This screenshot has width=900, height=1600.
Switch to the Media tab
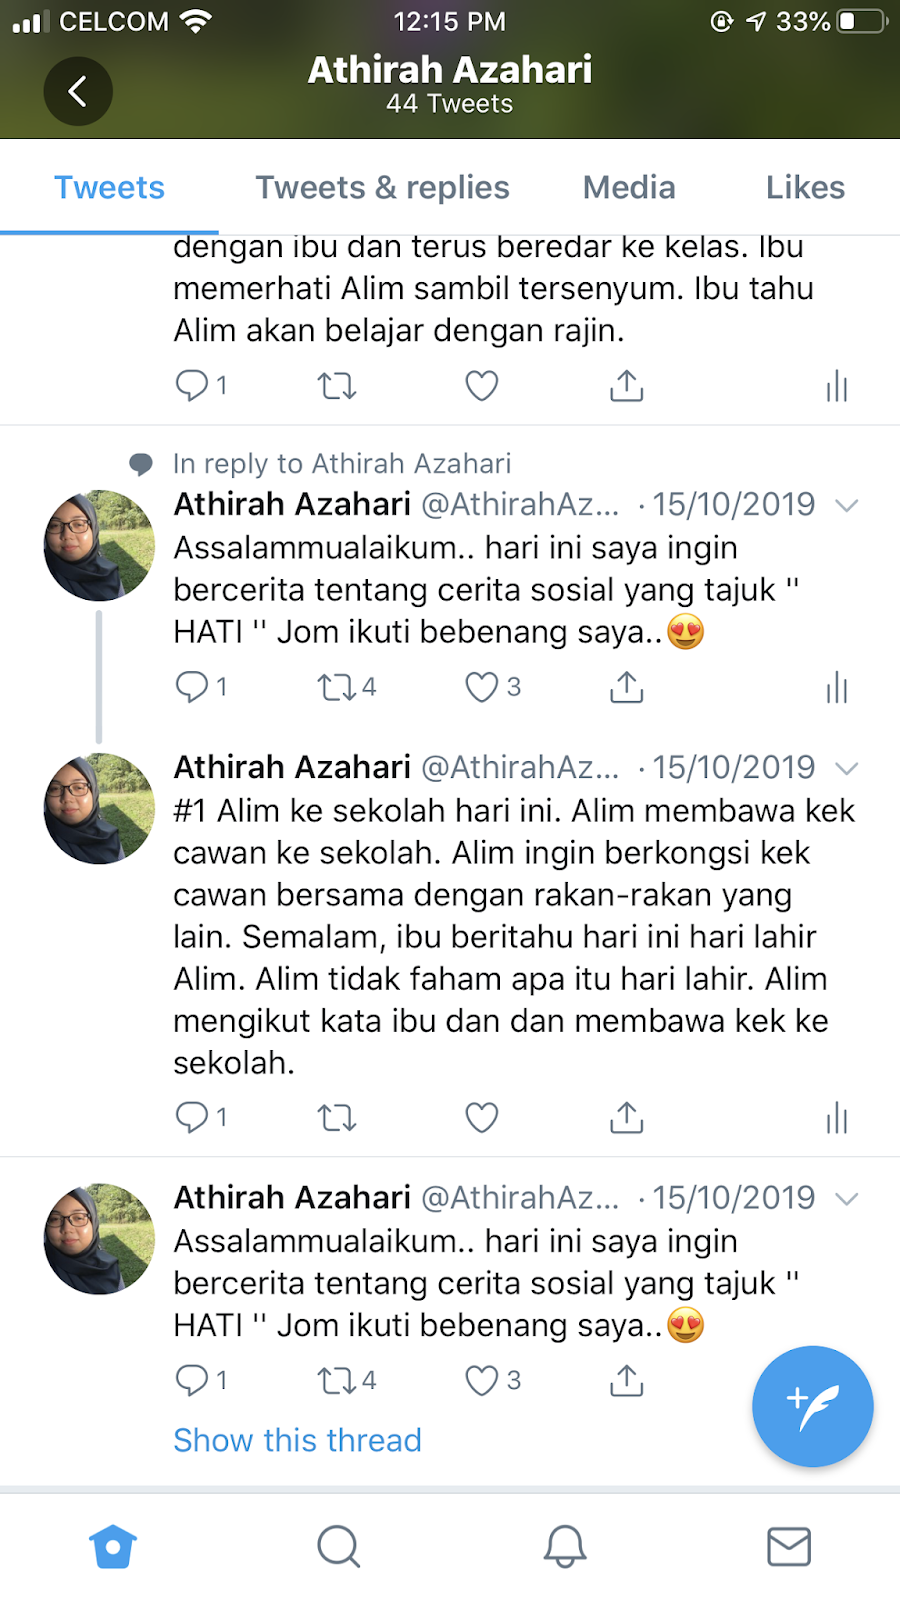point(629,188)
